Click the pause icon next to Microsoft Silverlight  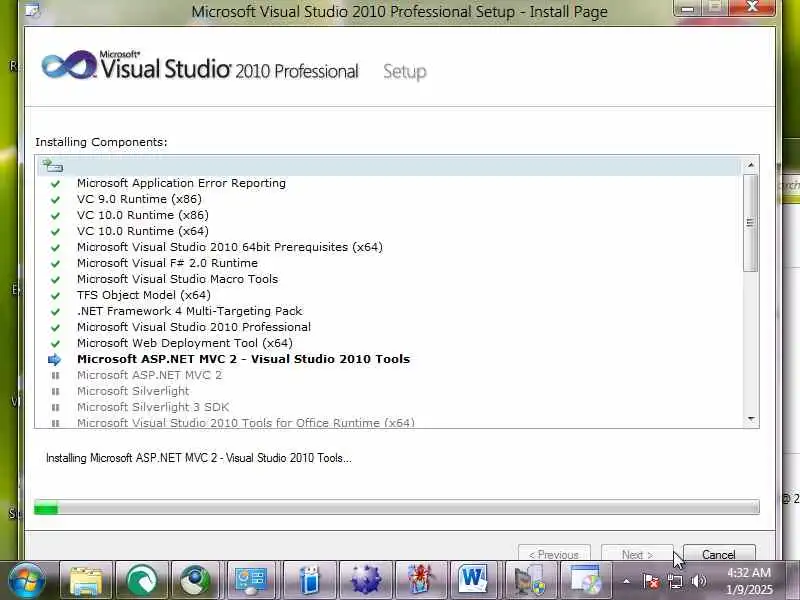pos(55,391)
